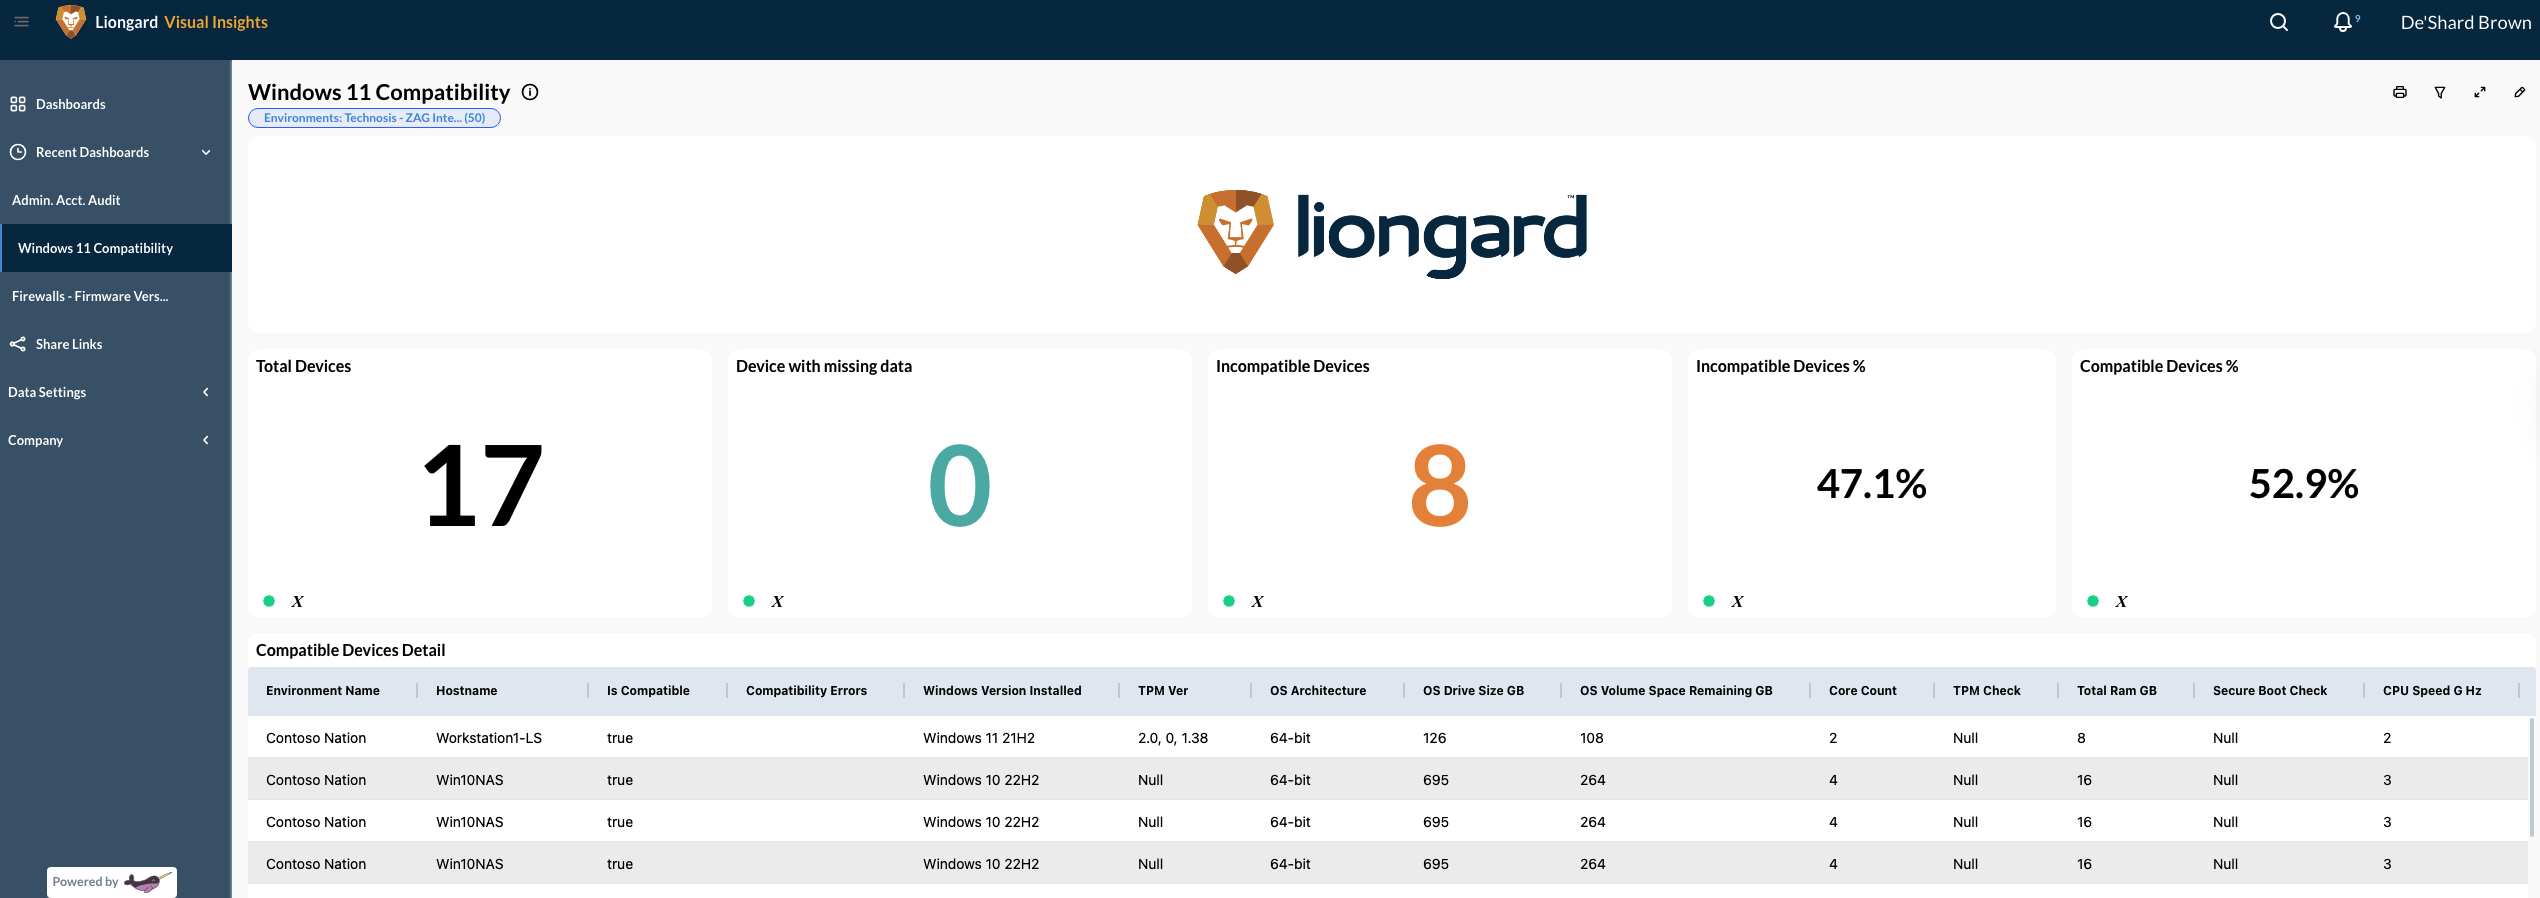2540x898 pixels.
Task: Click the 52.9% compatible percentage
Action: click(x=2303, y=484)
